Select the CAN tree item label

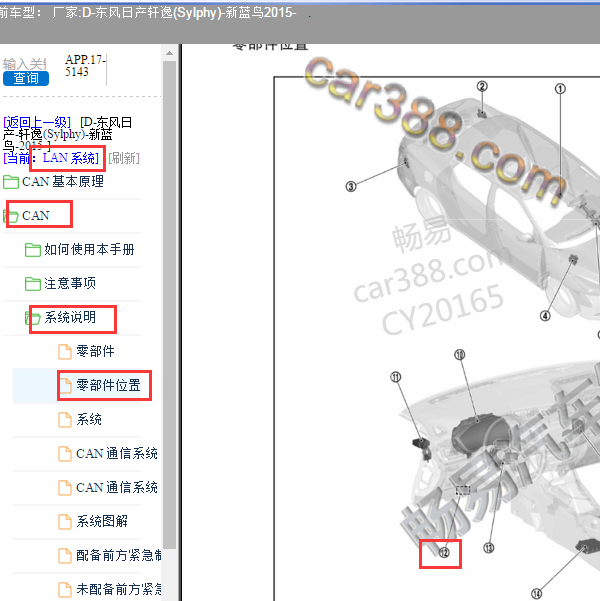[36, 215]
